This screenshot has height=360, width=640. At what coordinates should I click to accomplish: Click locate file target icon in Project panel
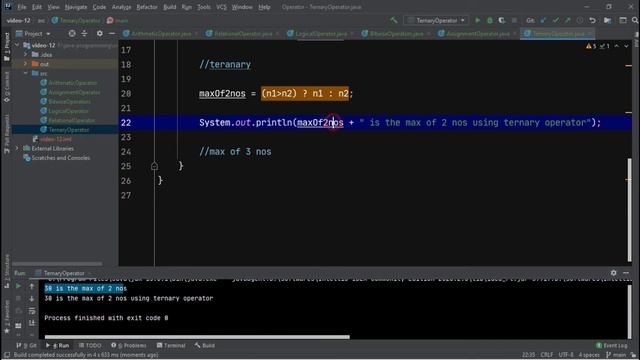[72, 33]
